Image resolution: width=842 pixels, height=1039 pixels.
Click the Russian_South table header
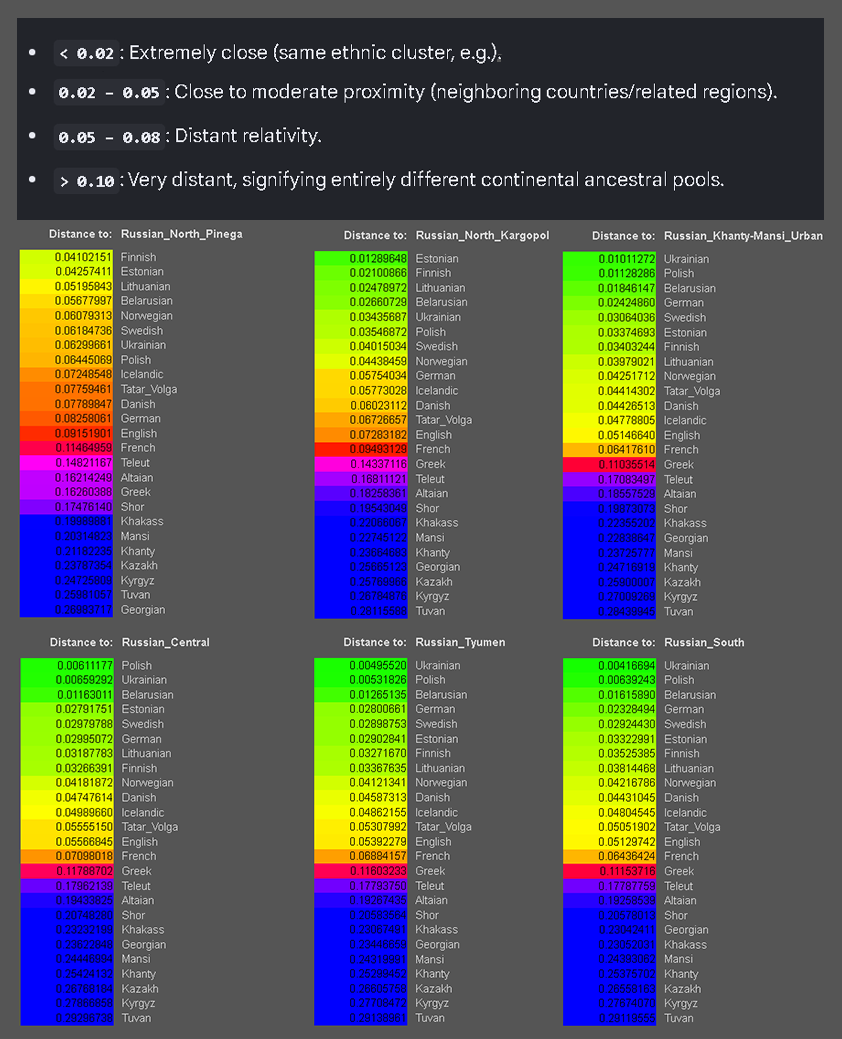704,642
